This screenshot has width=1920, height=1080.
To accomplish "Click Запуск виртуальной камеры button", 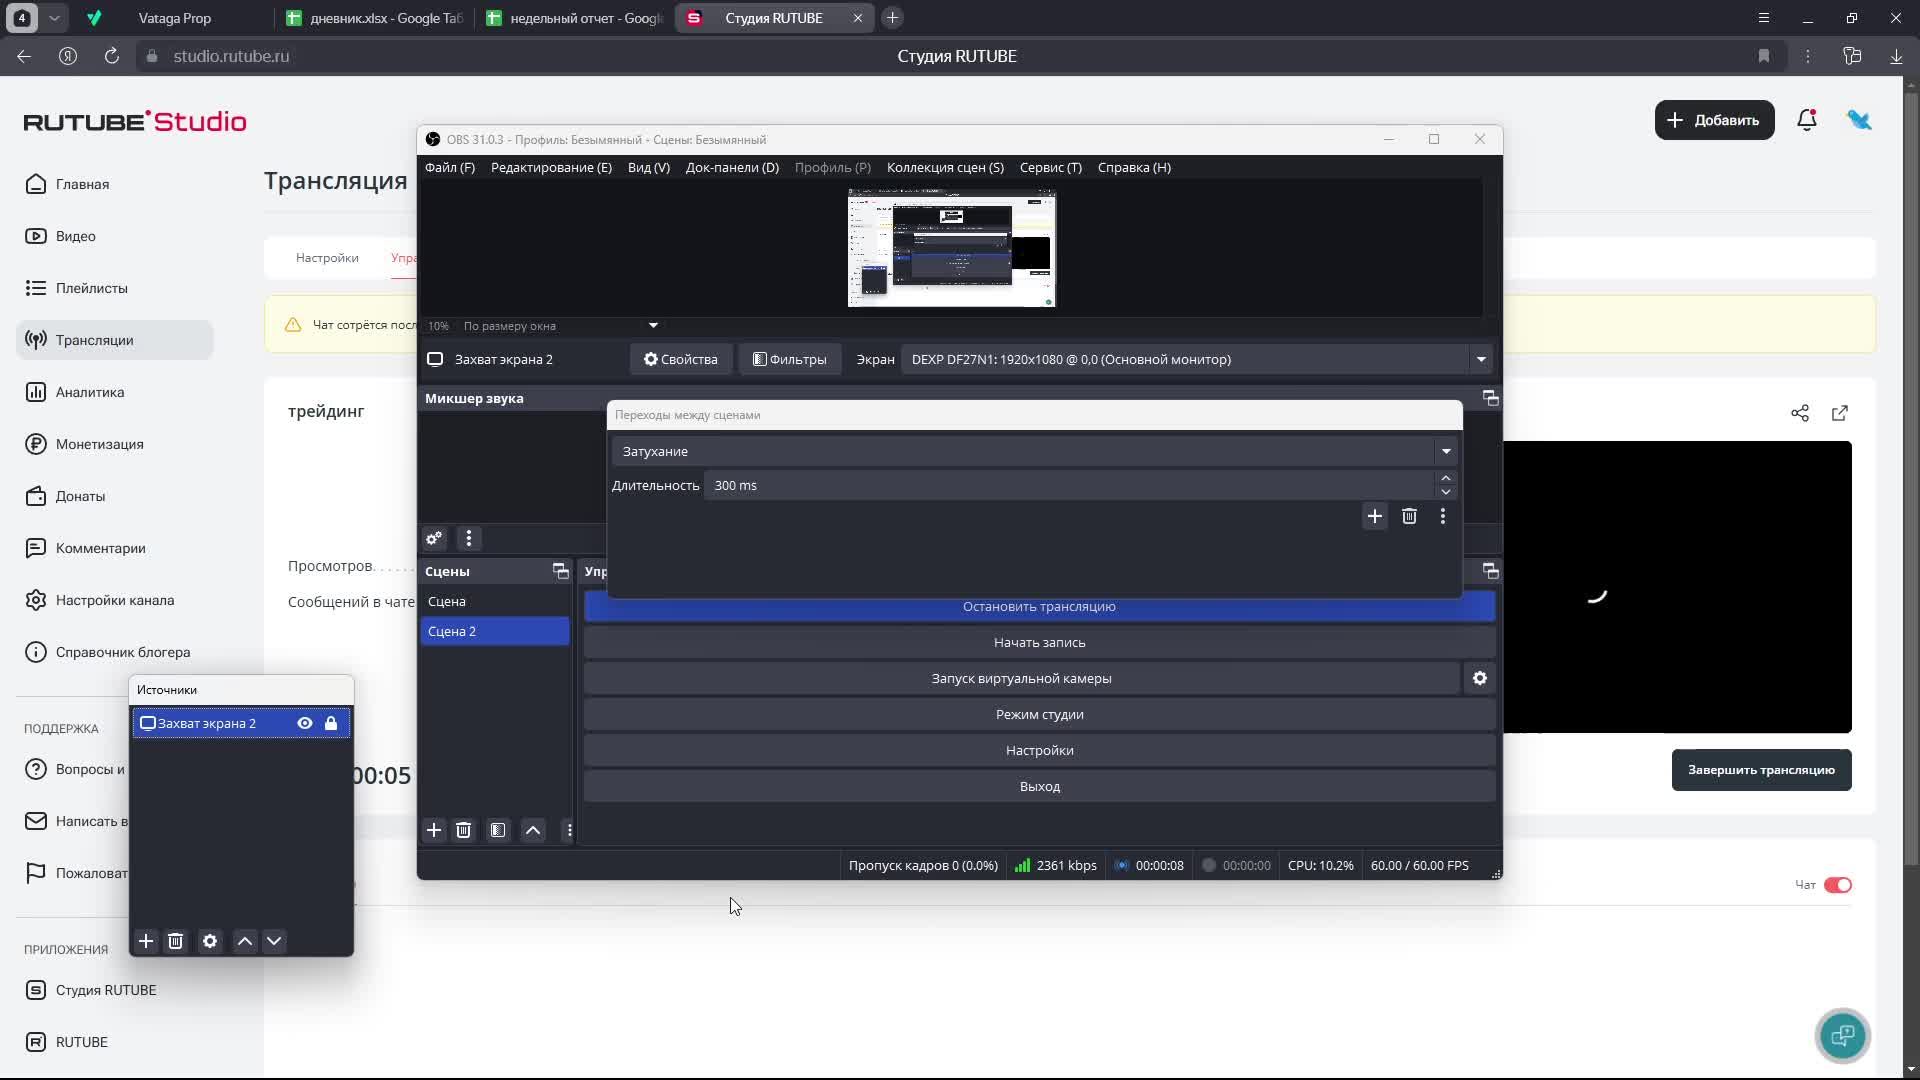I will tap(1022, 678).
